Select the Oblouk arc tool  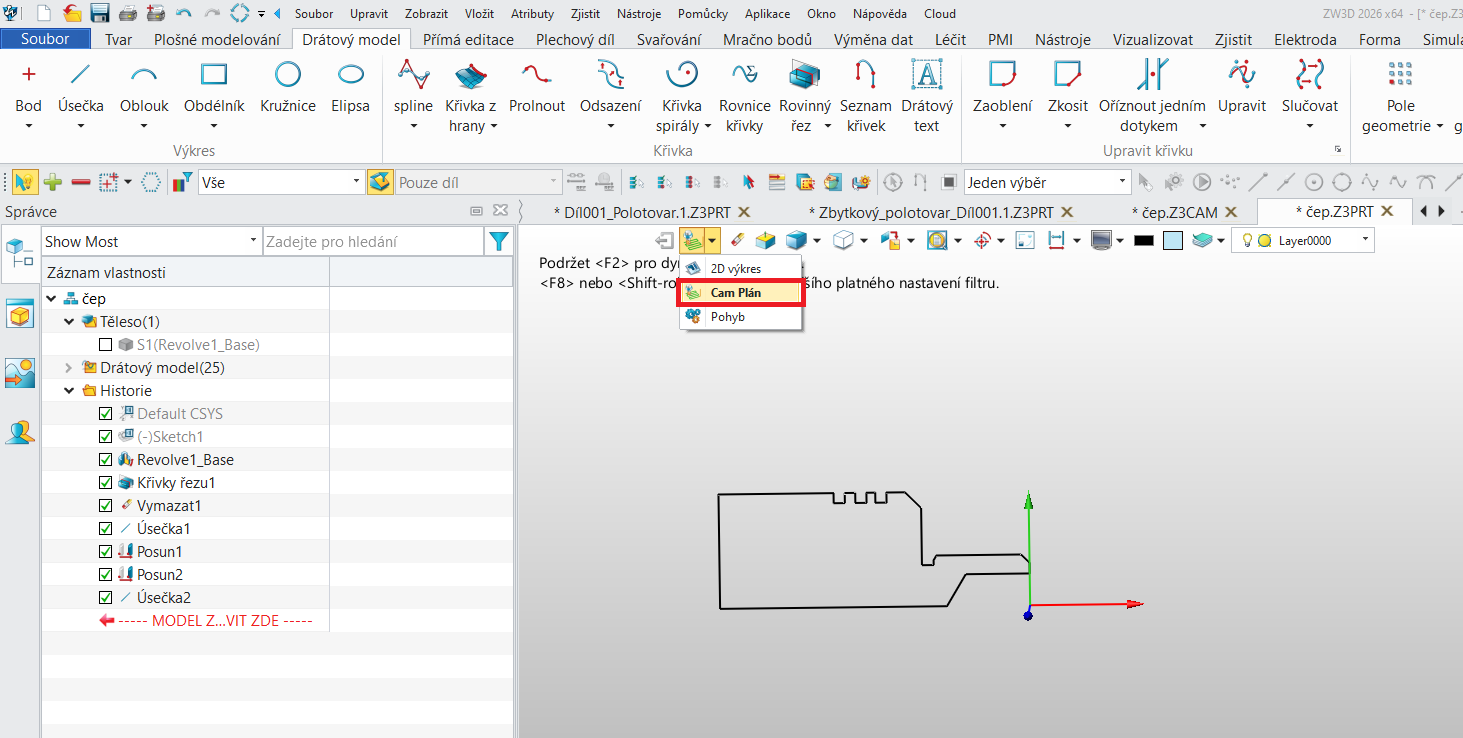(x=144, y=88)
